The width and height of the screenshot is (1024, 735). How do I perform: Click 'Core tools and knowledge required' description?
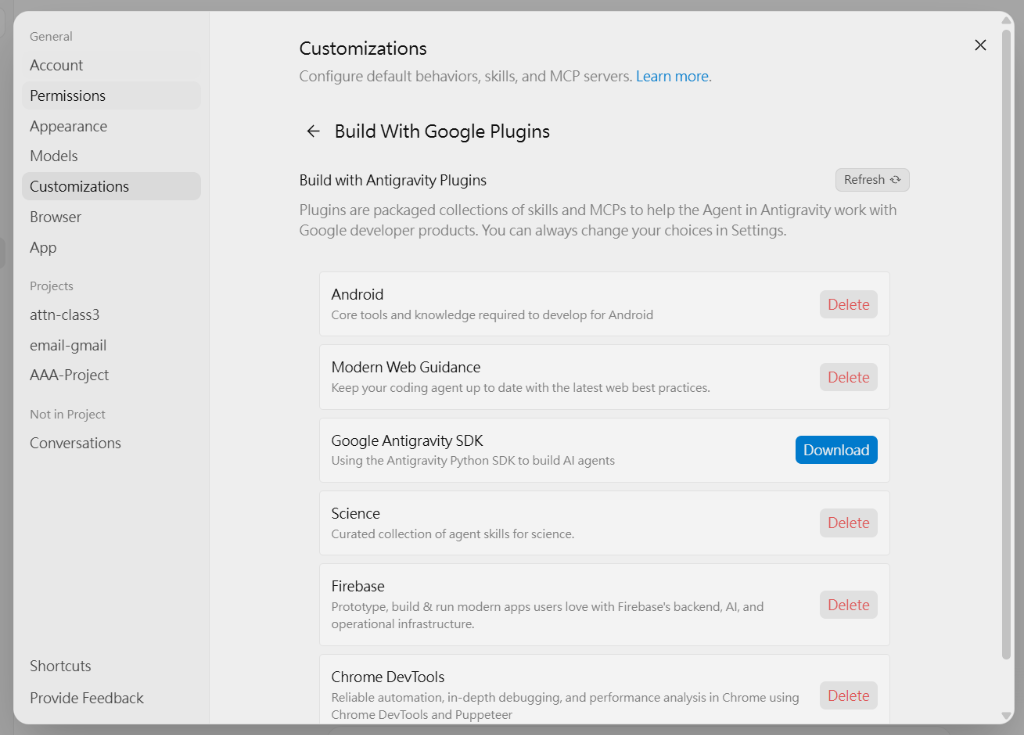pyautogui.click(x=492, y=315)
